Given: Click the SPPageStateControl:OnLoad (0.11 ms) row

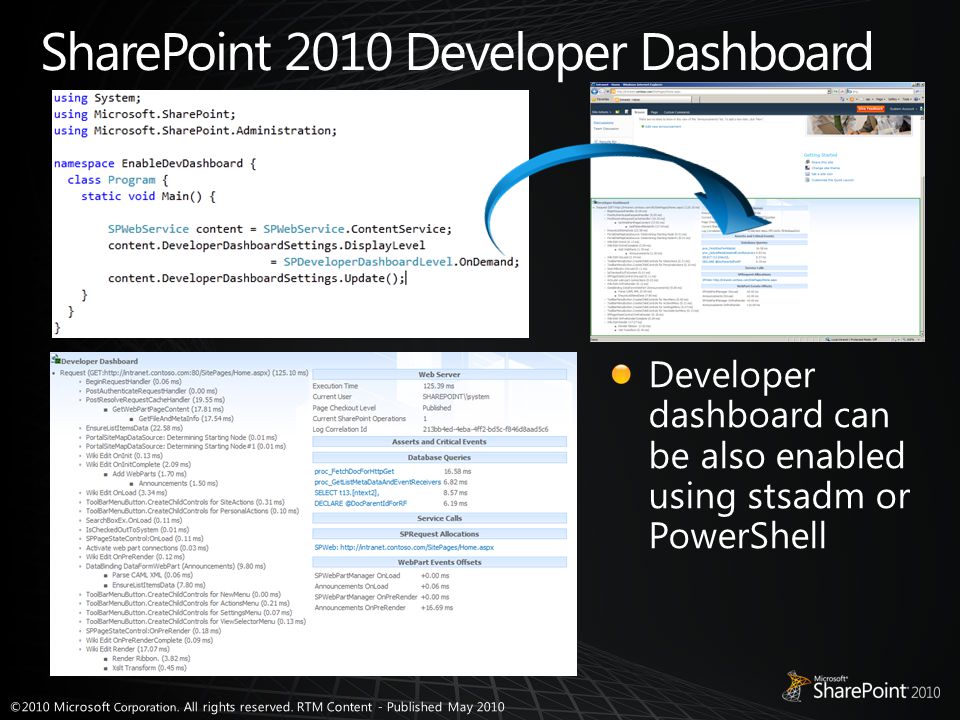Looking at the screenshot, I should coord(144,539).
